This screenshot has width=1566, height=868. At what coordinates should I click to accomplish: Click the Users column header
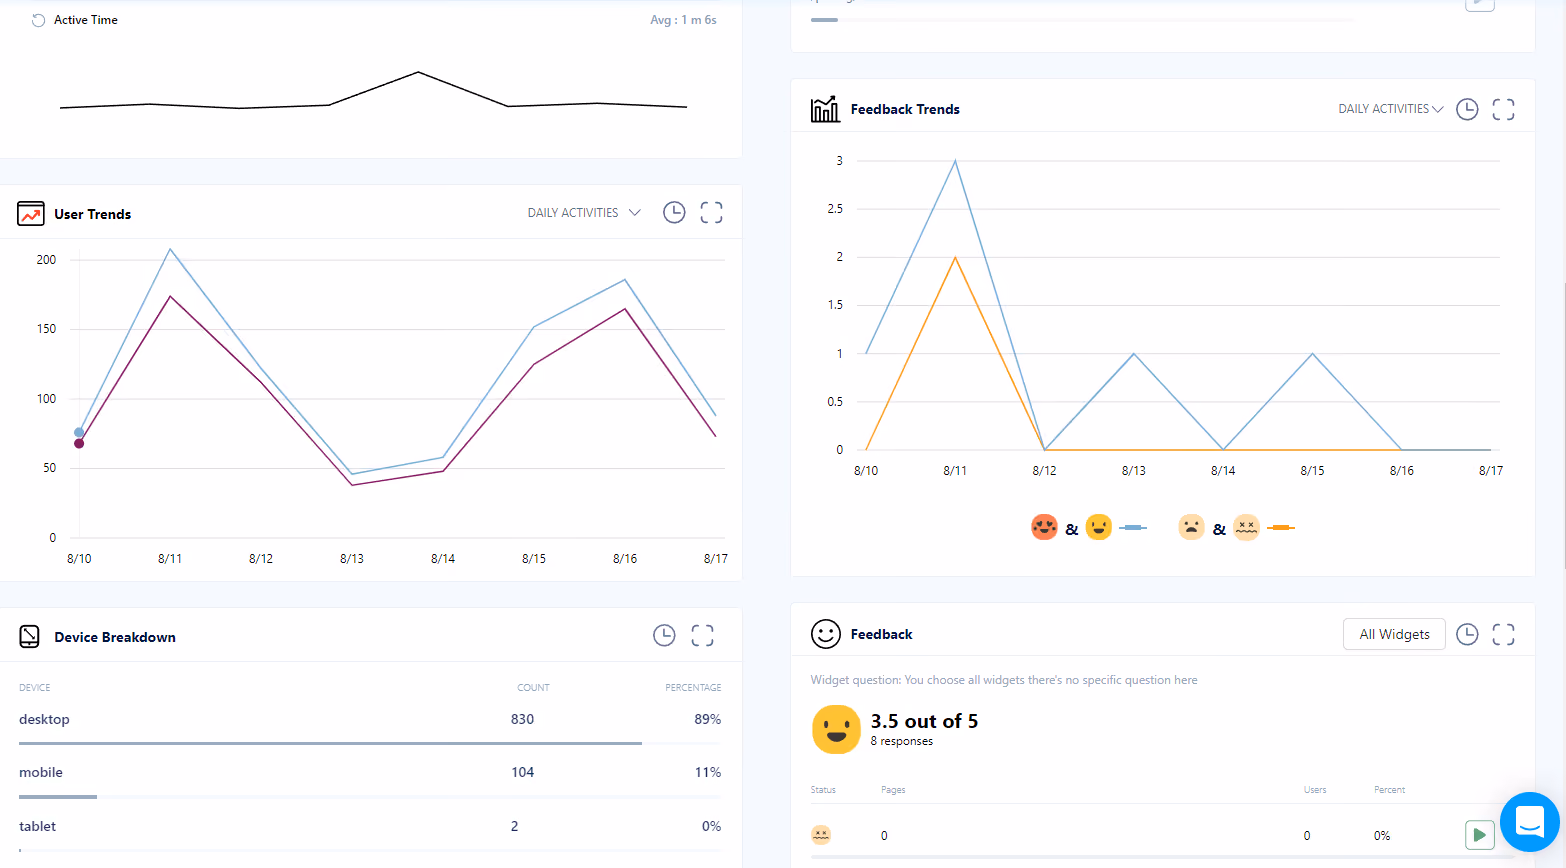[x=1315, y=790]
